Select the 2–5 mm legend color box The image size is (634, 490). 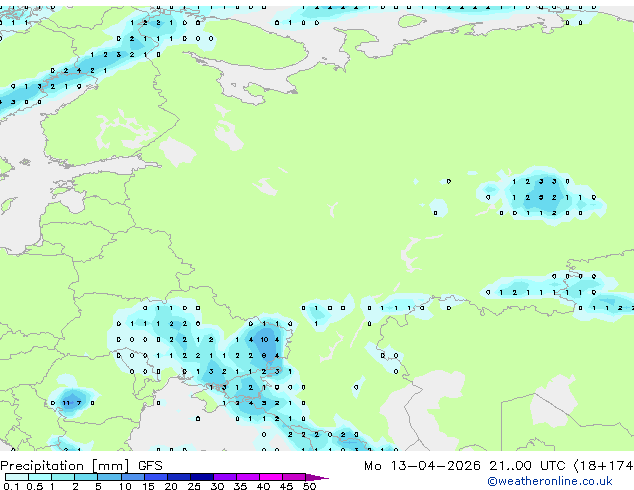86,477
